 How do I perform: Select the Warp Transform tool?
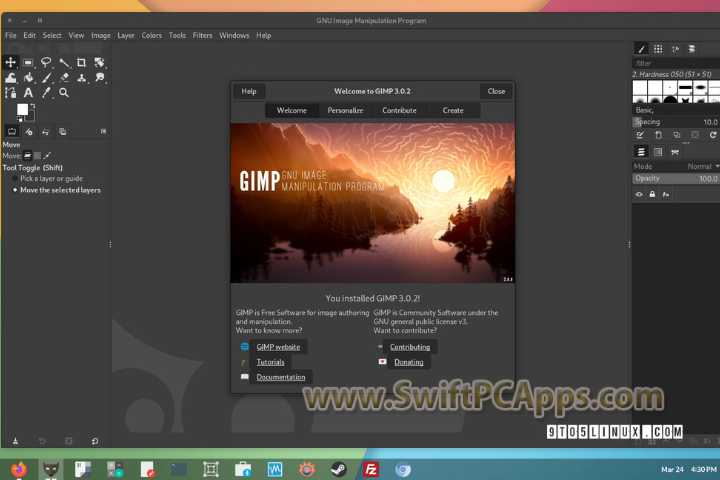click(11, 78)
